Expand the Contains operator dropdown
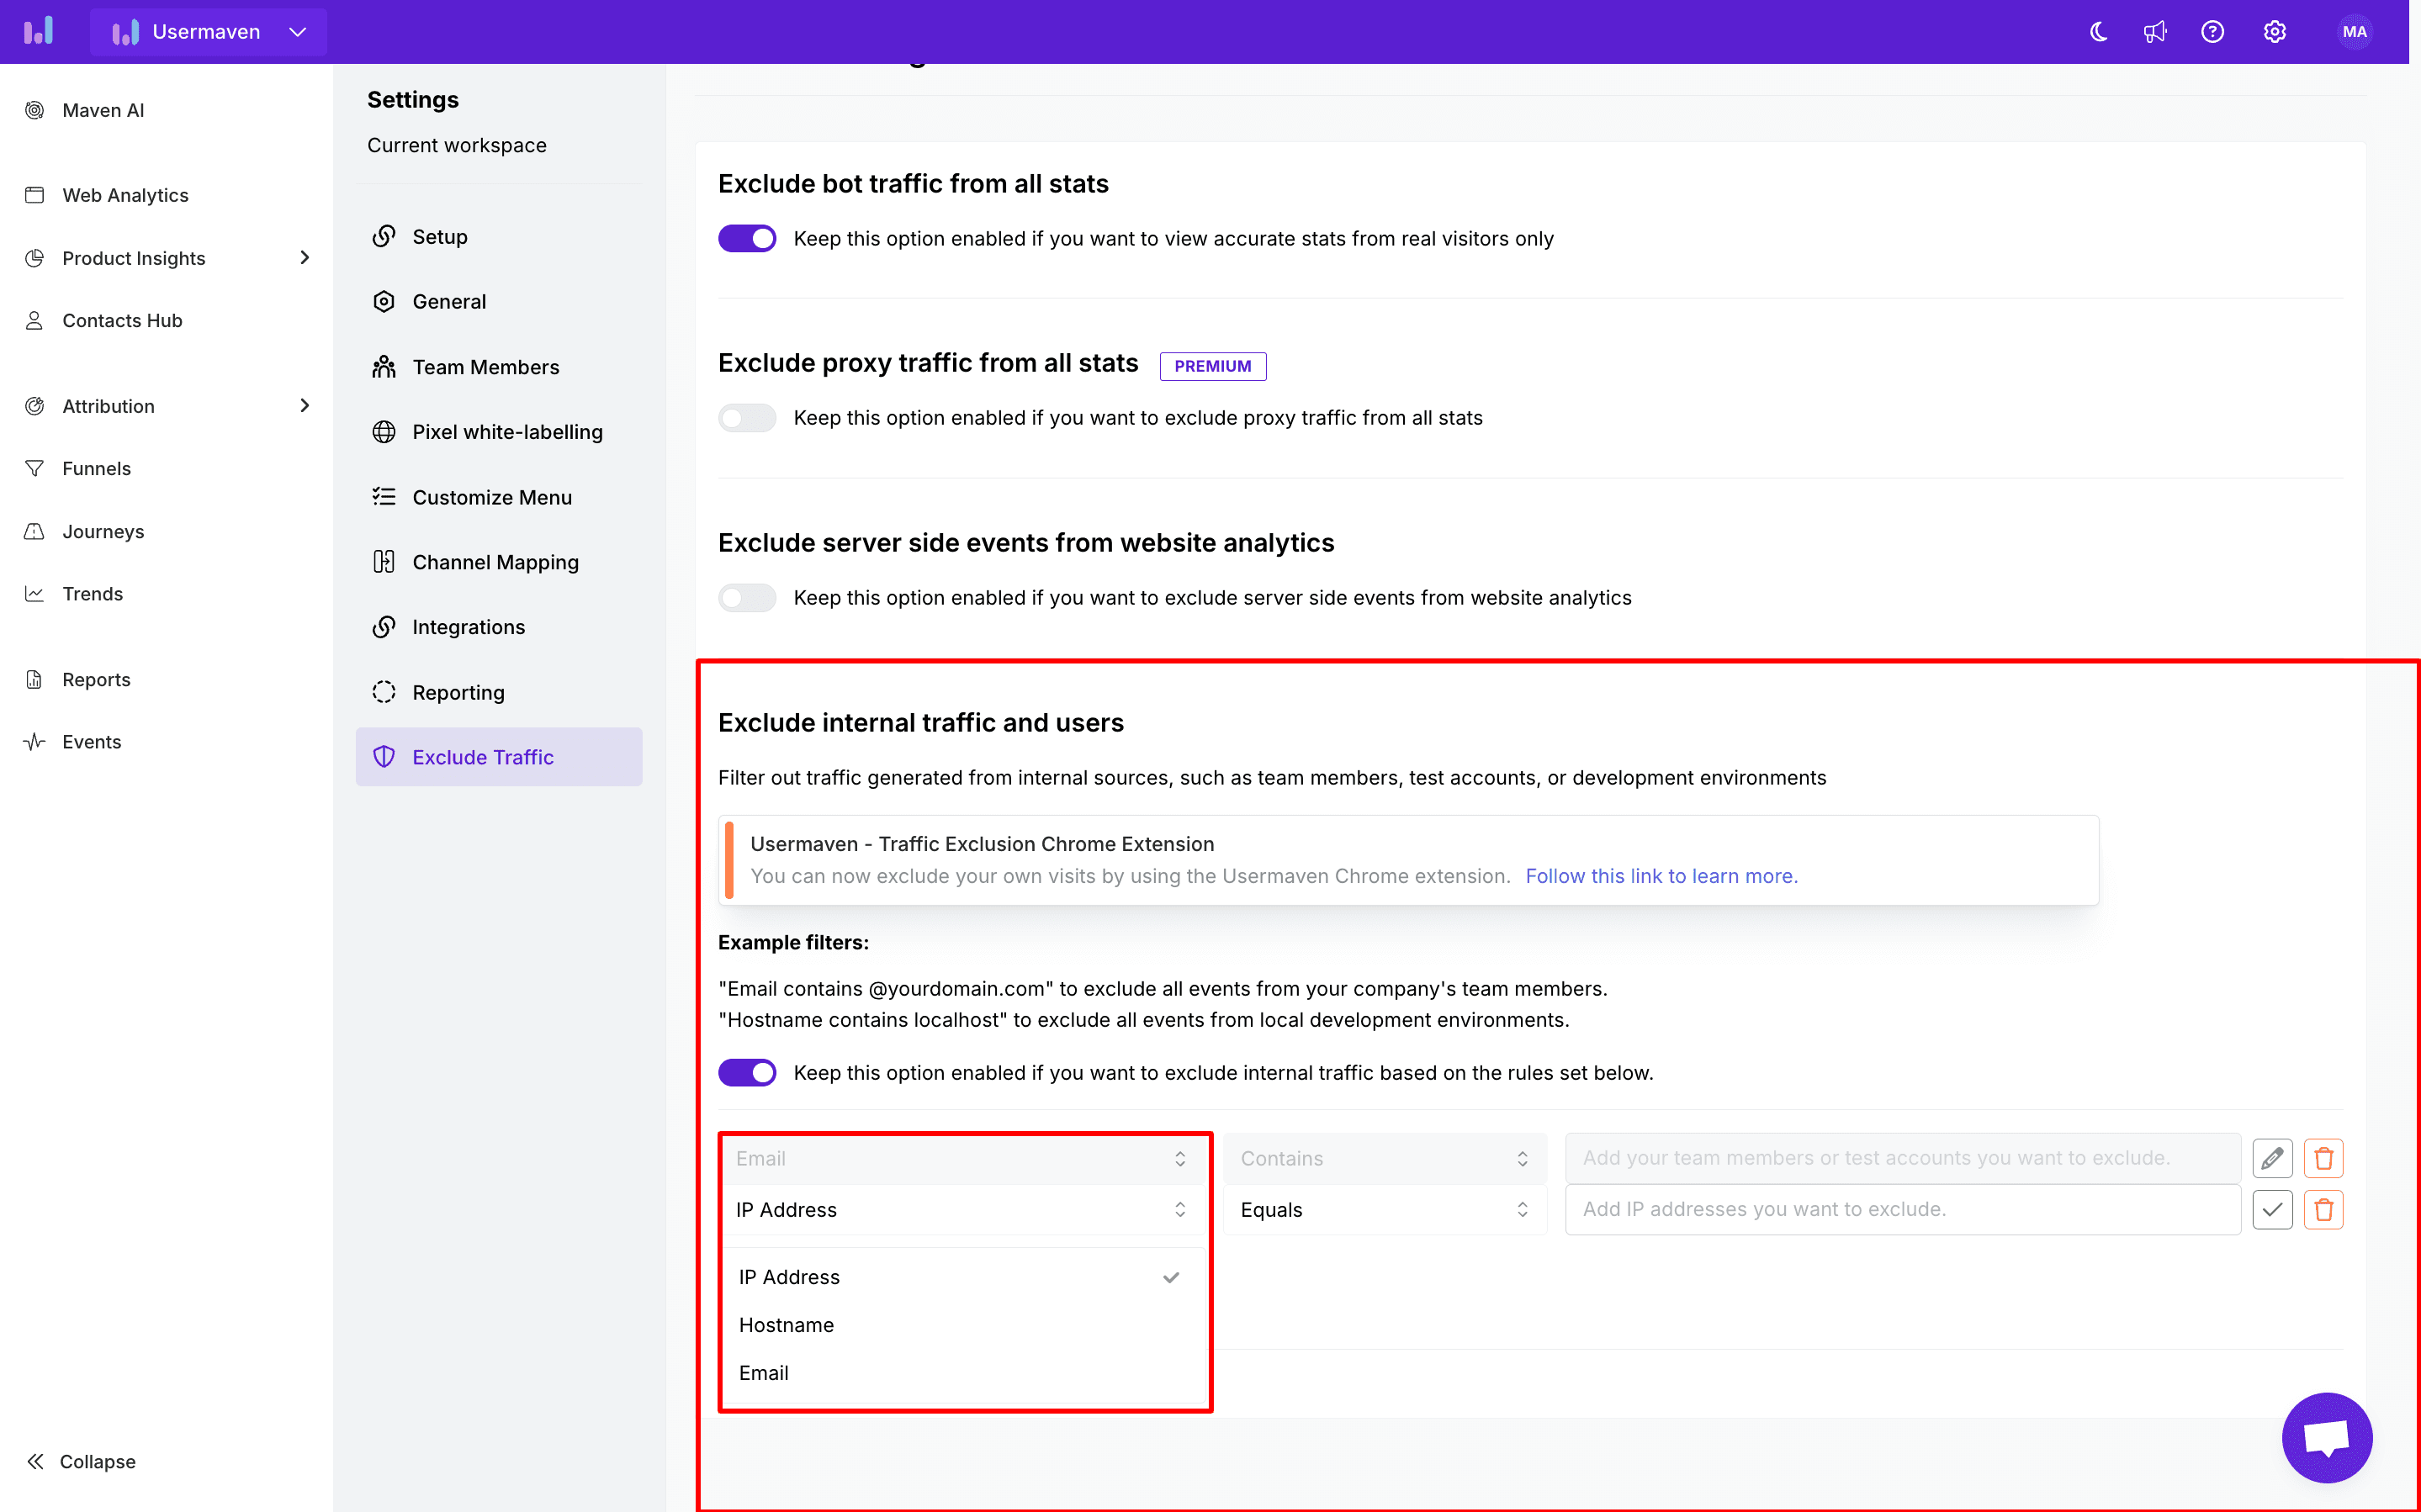The width and height of the screenshot is (2421, 1512). [1381, 1156]
